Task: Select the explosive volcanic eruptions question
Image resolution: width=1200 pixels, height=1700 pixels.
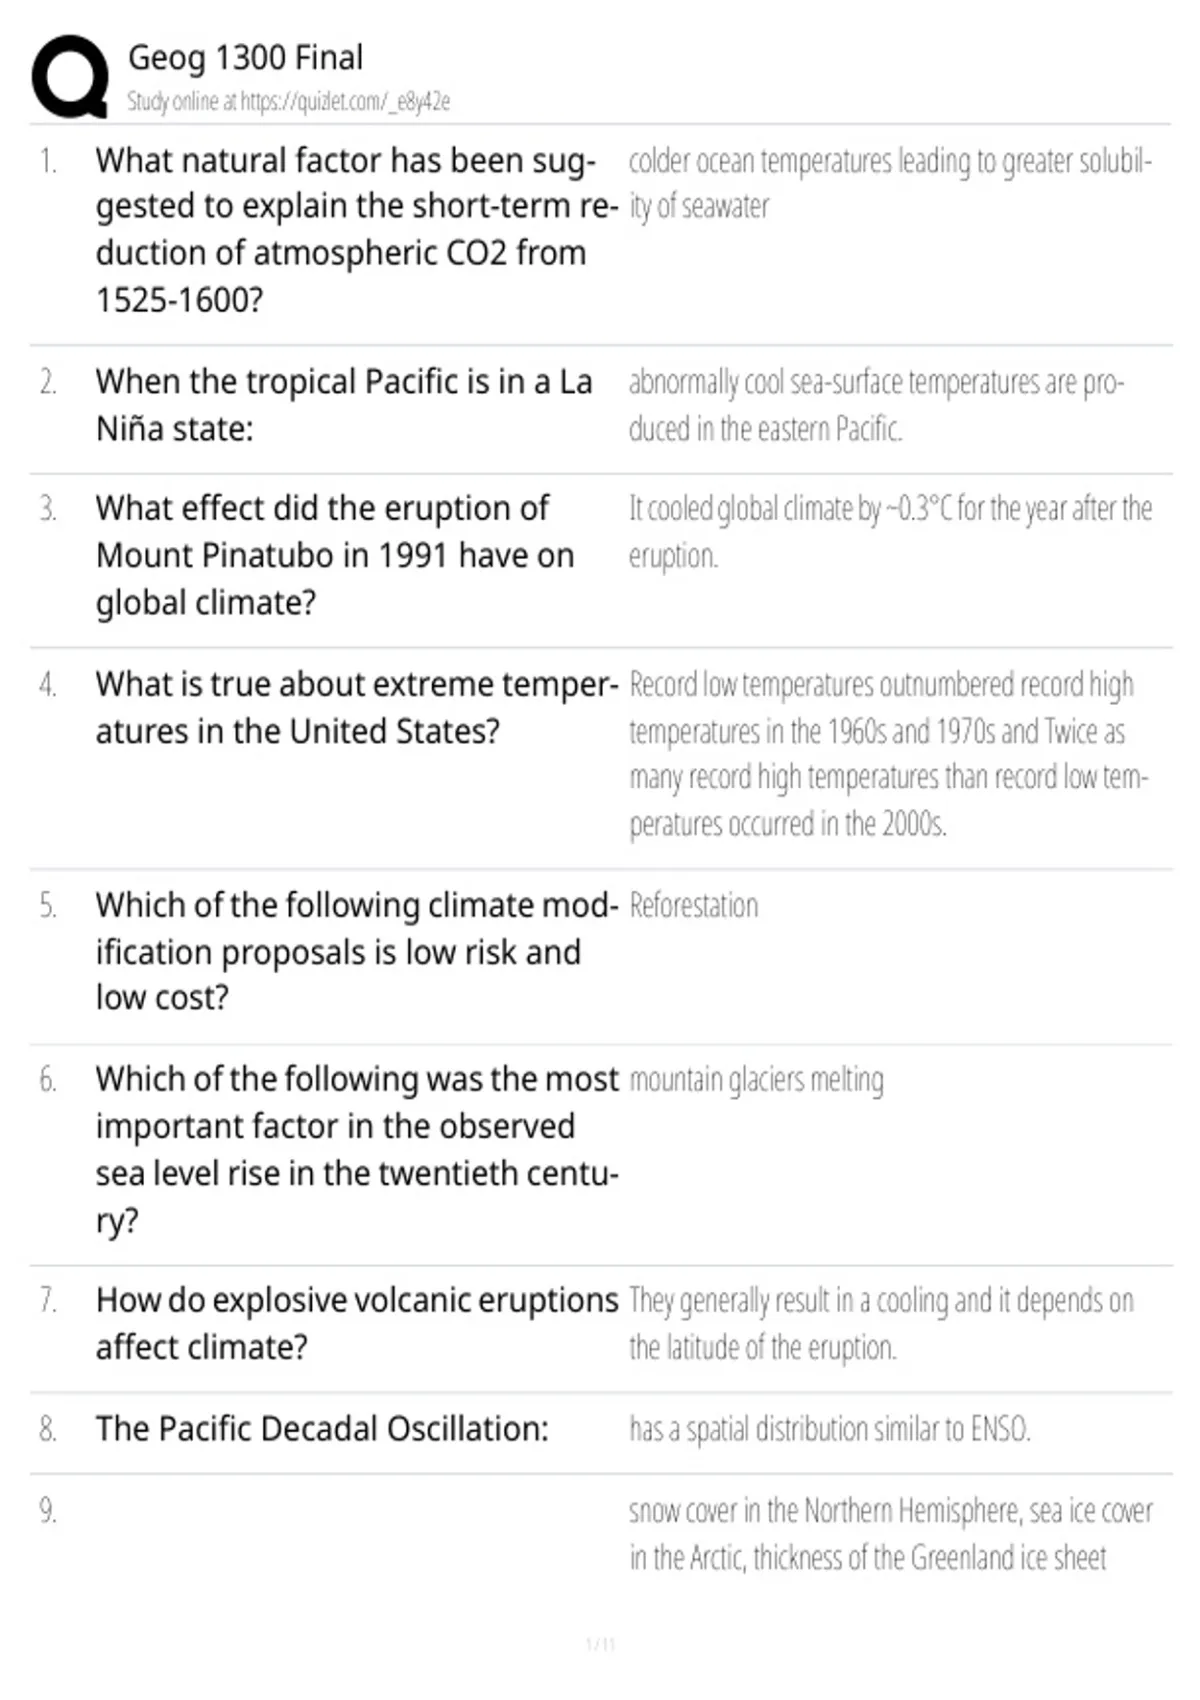Action: (357, 1323)
